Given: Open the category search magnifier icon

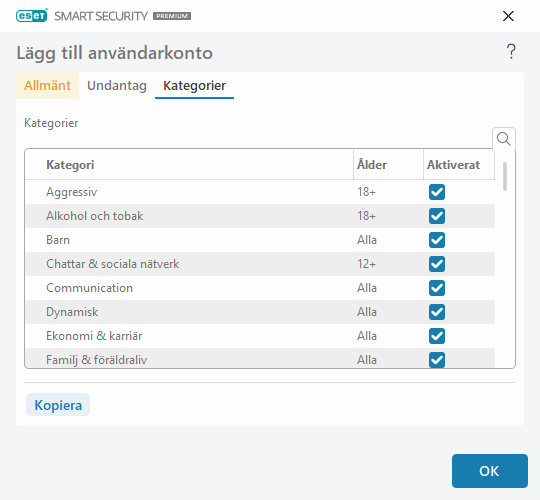Looking at the screenshot, I should click(503, 139).
